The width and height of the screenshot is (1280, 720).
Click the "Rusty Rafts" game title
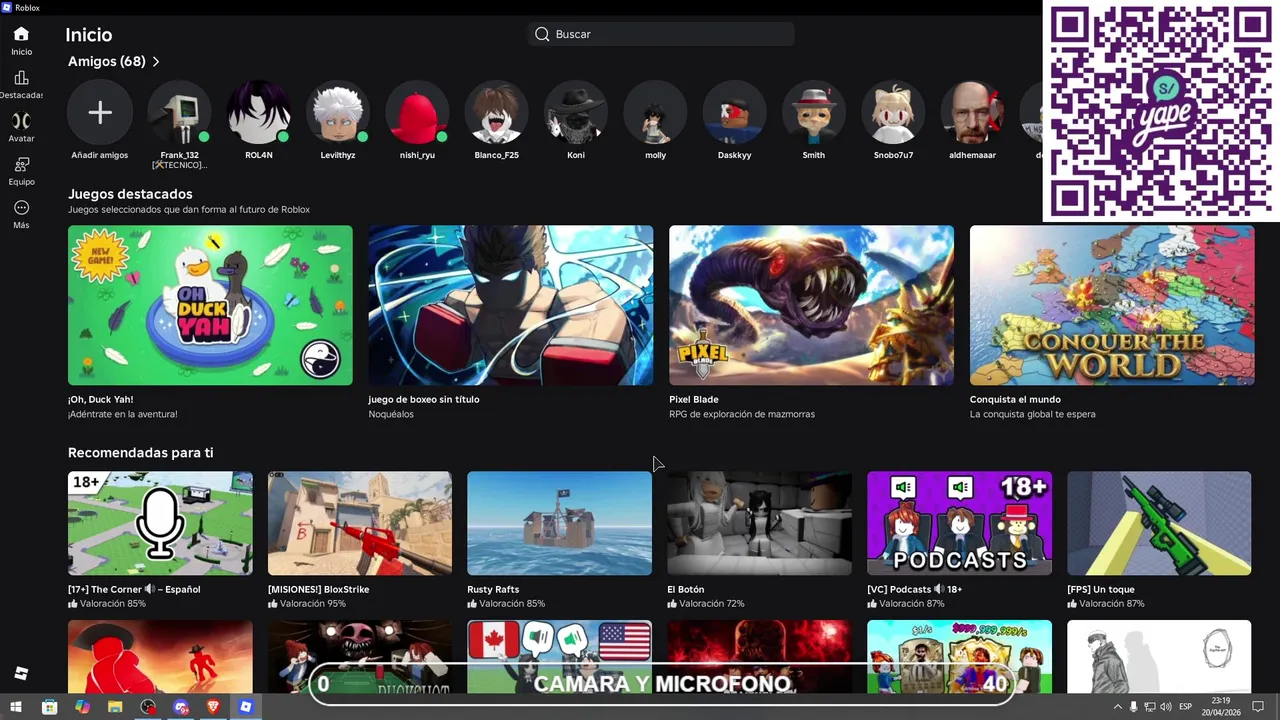493,590
